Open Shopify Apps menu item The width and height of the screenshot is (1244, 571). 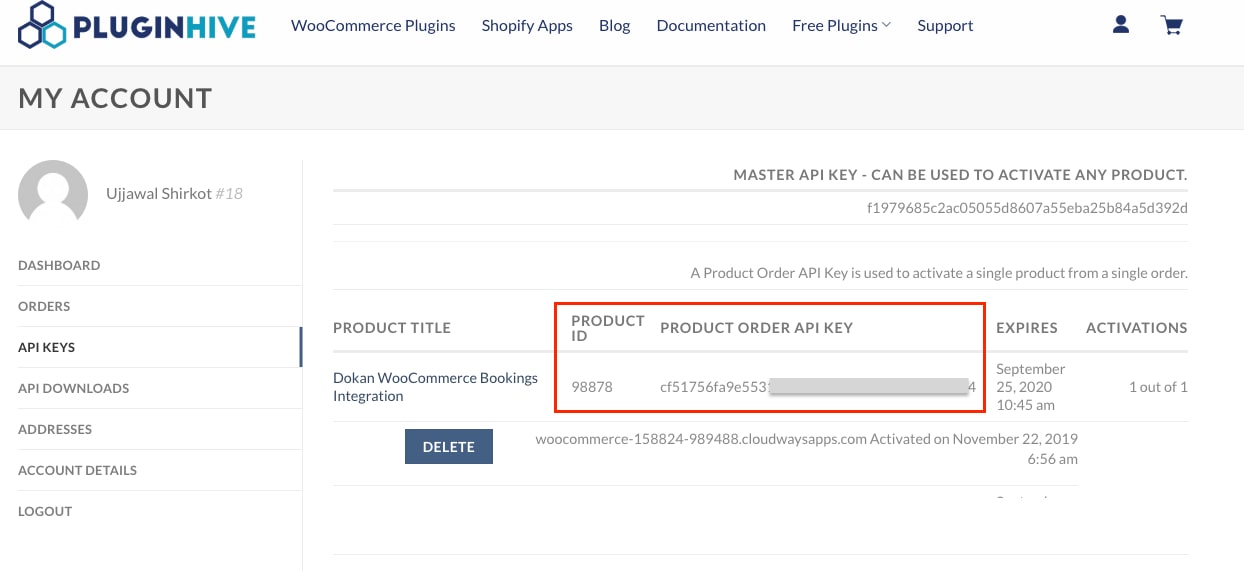pyautogui.click(x=527, y=25)
